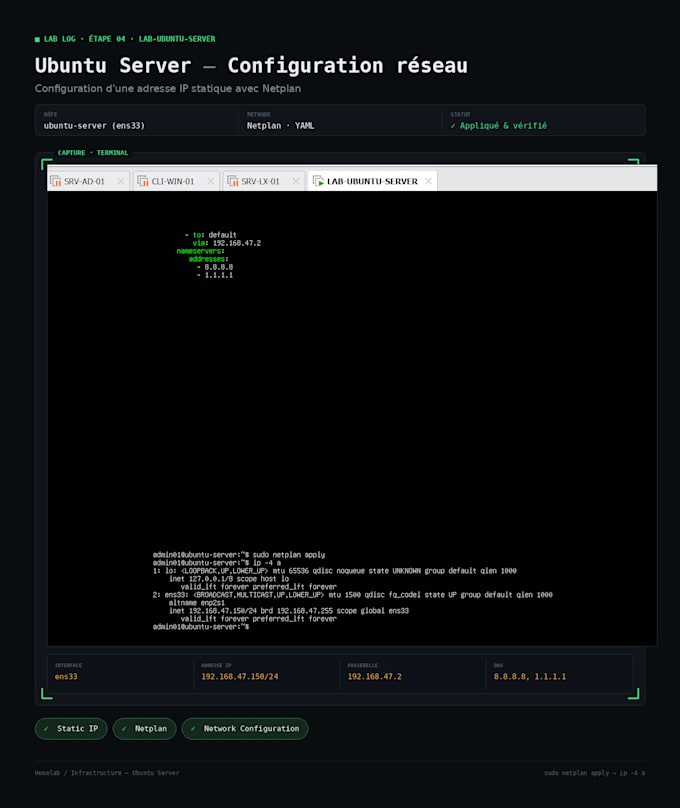This screenshot has height=808, width=680.
Task: Click the 'altname enp2s1' line in terminal
Action: click(x=197, y=602)
